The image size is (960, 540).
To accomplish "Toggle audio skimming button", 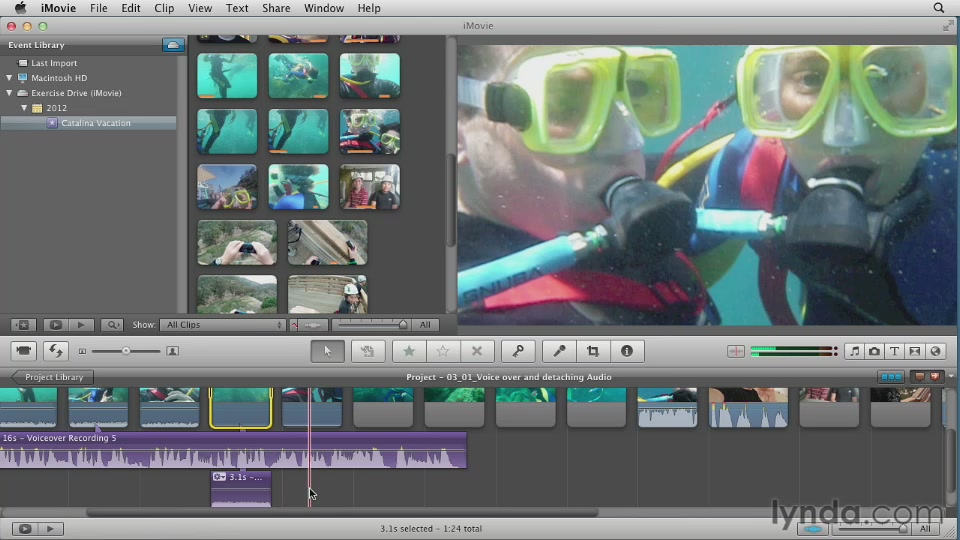I will [295, 325].
